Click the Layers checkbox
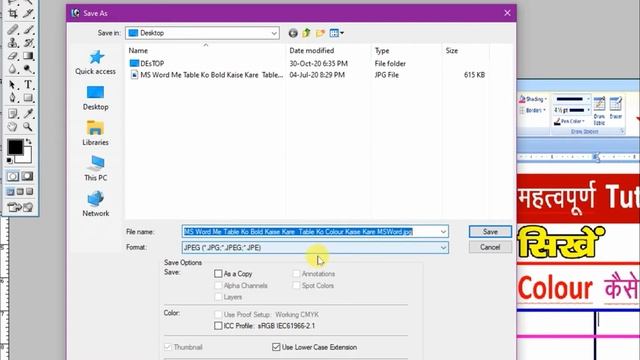 click(218, 297)
